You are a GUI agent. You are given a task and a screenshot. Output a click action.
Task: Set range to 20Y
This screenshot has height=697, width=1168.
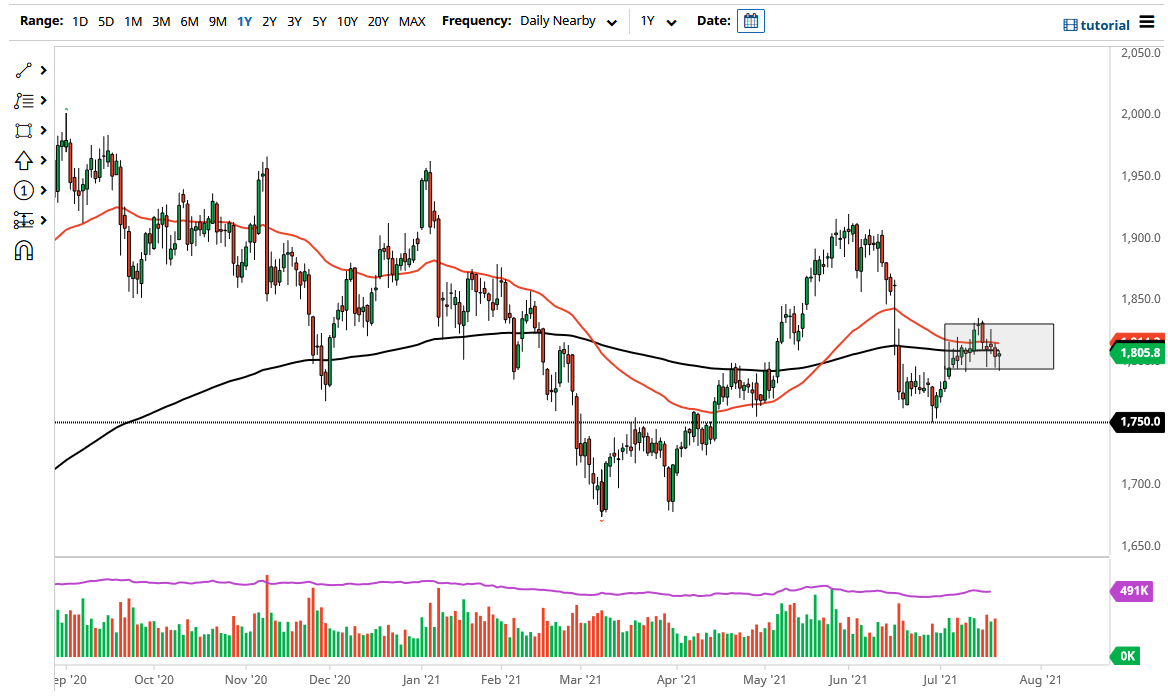pyautogui.click(x=378, y=22)
